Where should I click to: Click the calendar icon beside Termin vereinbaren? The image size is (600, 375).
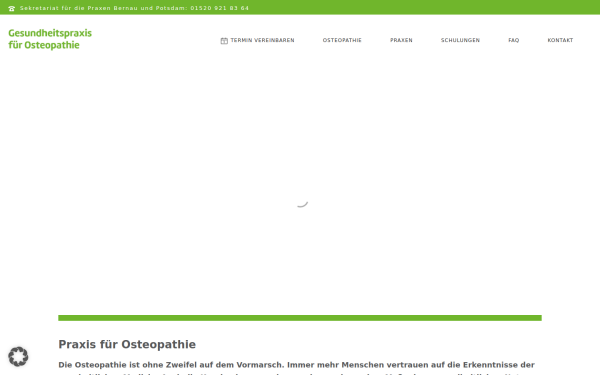(224, 41)
